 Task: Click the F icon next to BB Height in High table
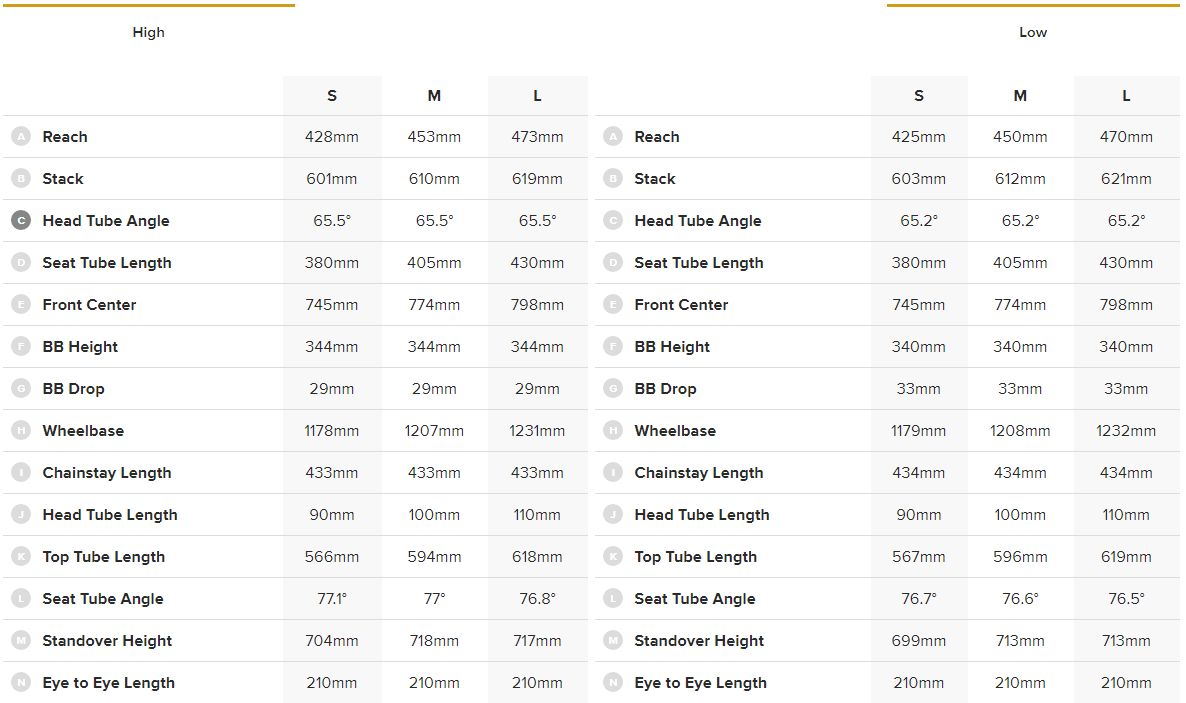pos(21,347)
